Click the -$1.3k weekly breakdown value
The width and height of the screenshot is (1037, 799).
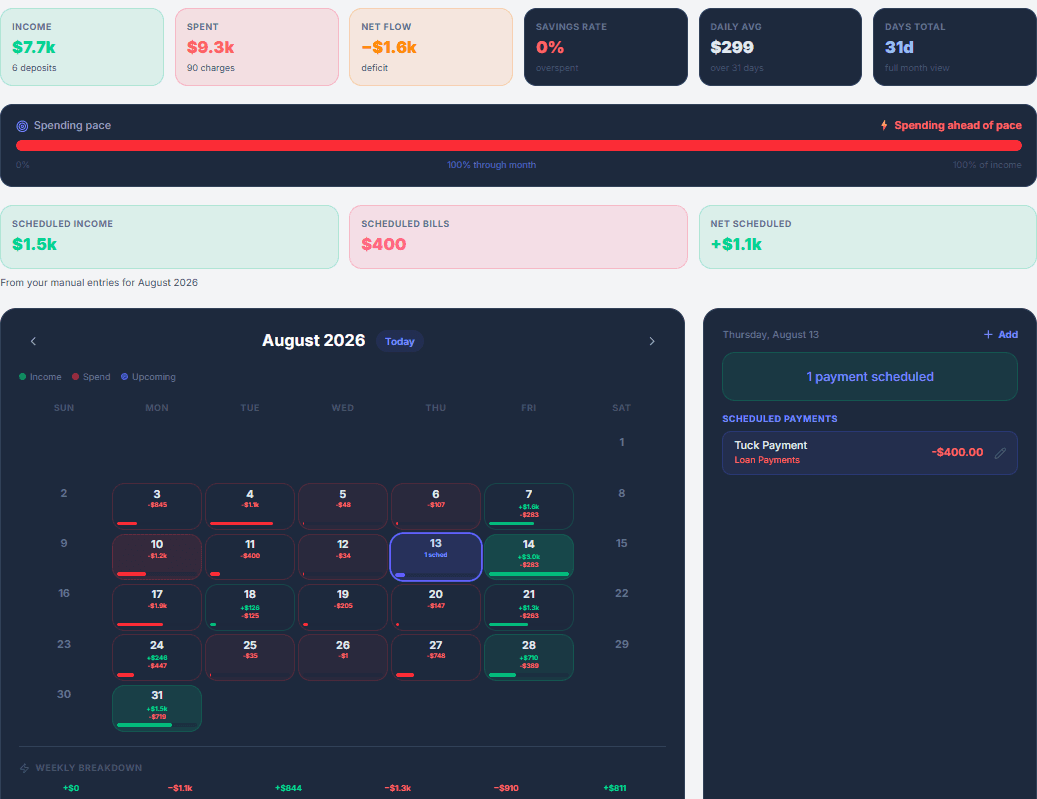[397, 788]
